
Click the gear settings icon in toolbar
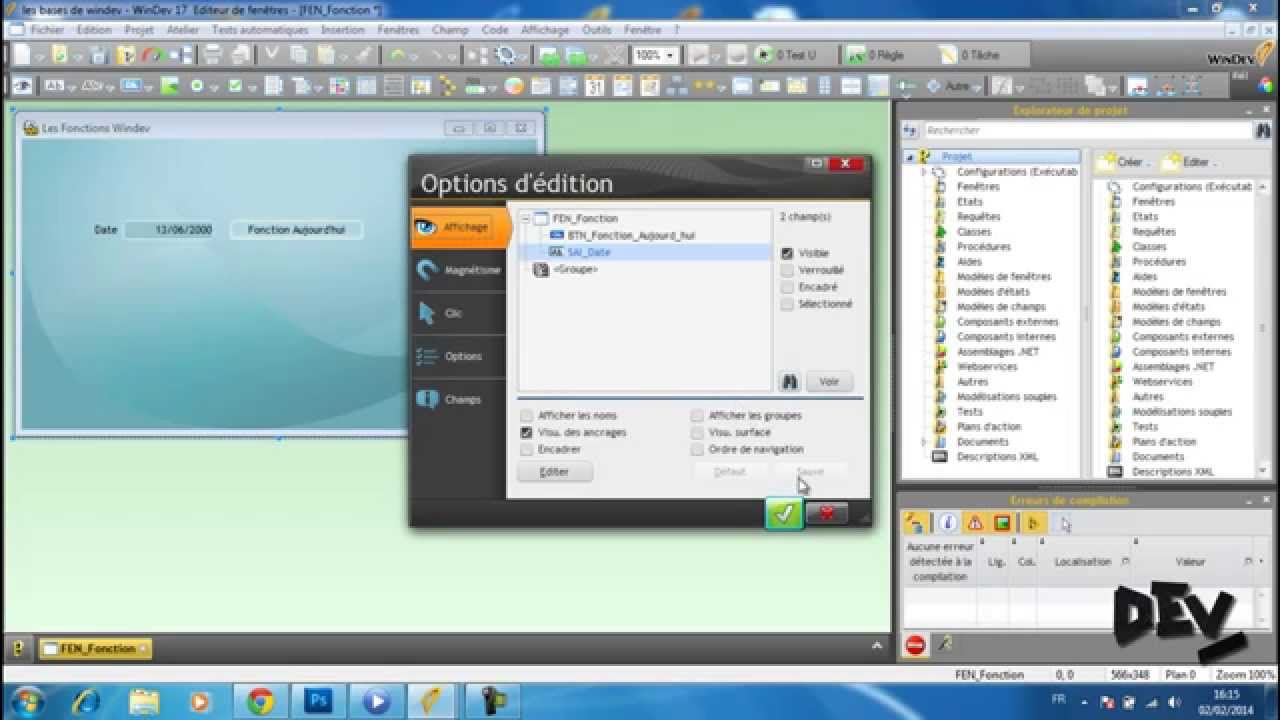(505, 55)
